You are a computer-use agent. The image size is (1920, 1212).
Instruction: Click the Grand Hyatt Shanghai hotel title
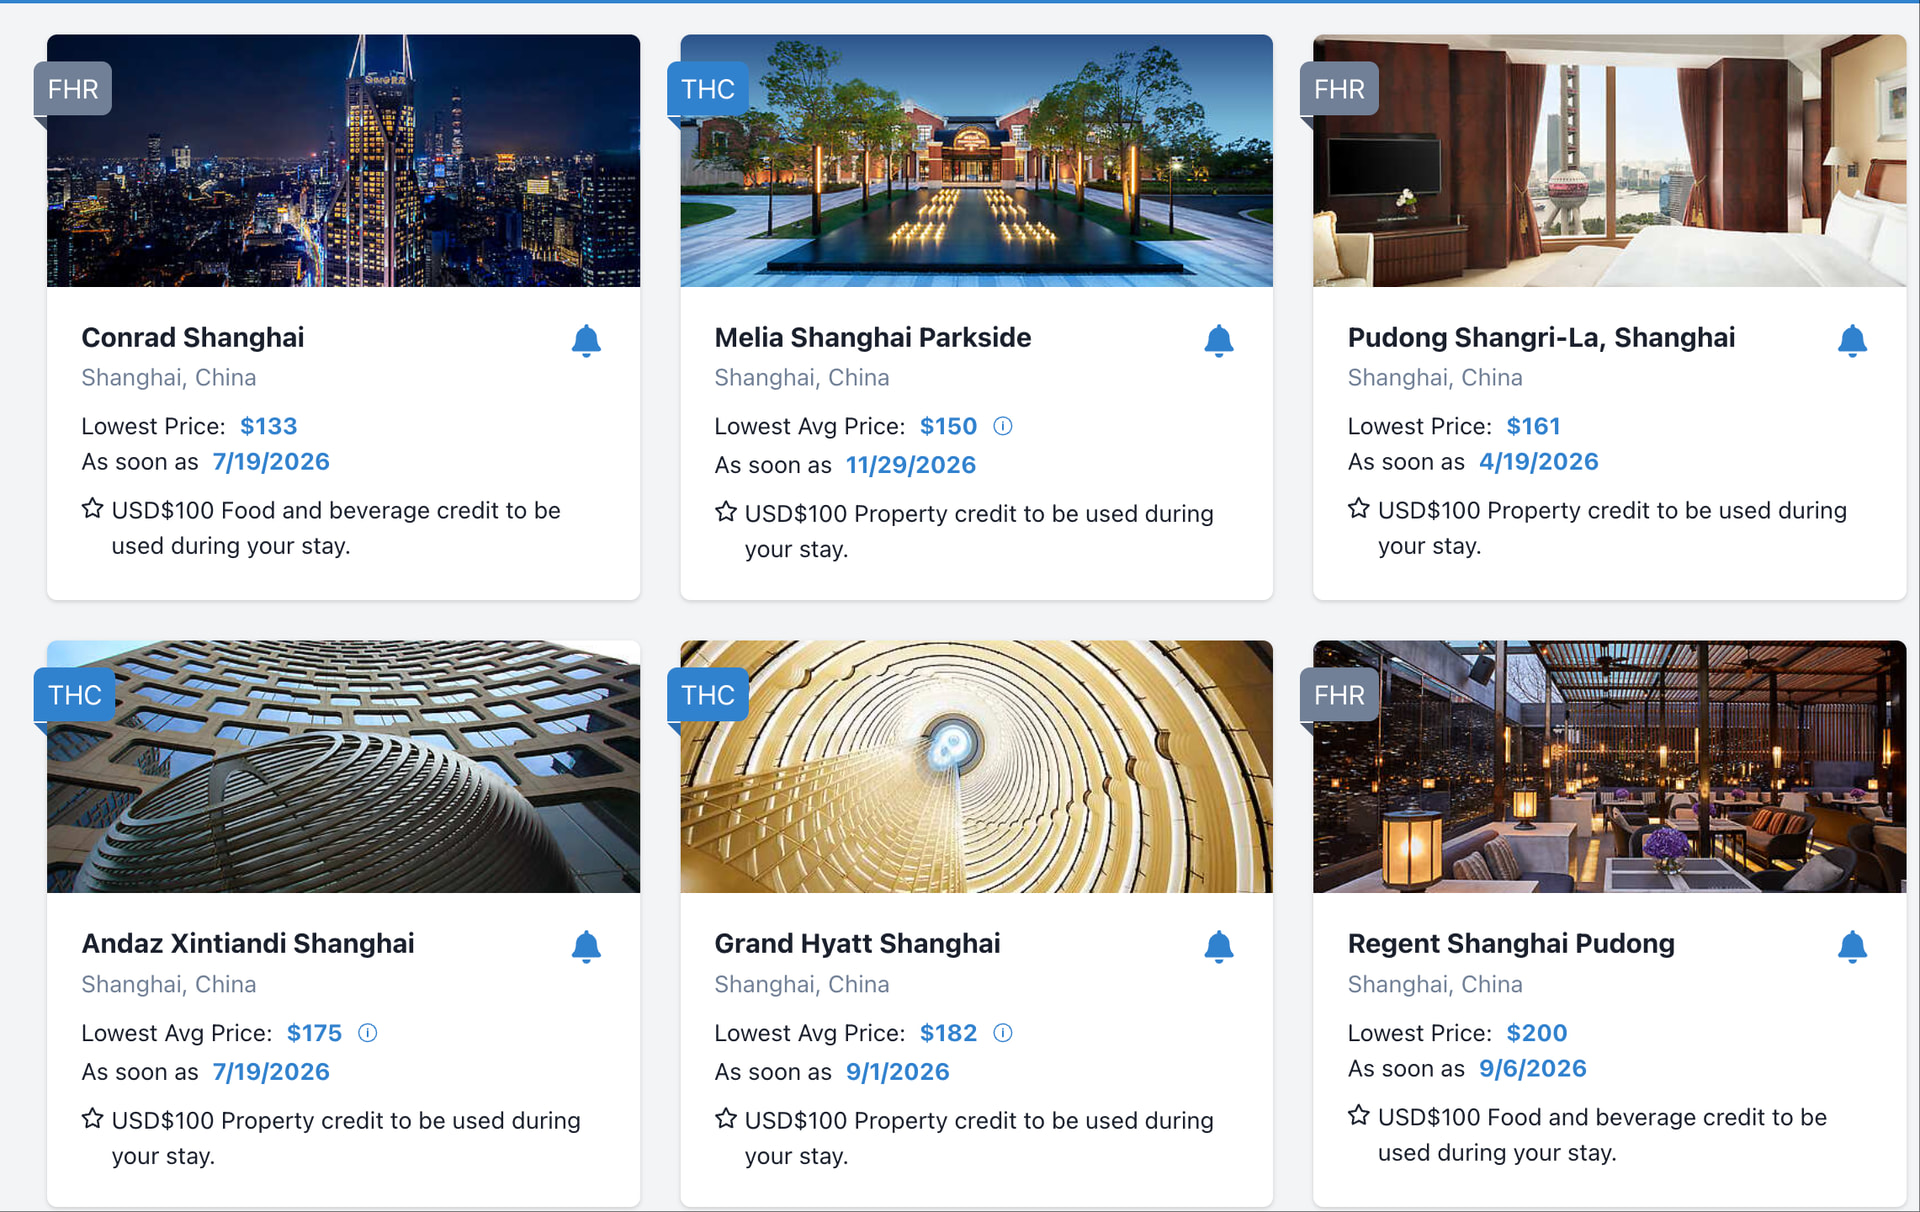click(857, 943)
